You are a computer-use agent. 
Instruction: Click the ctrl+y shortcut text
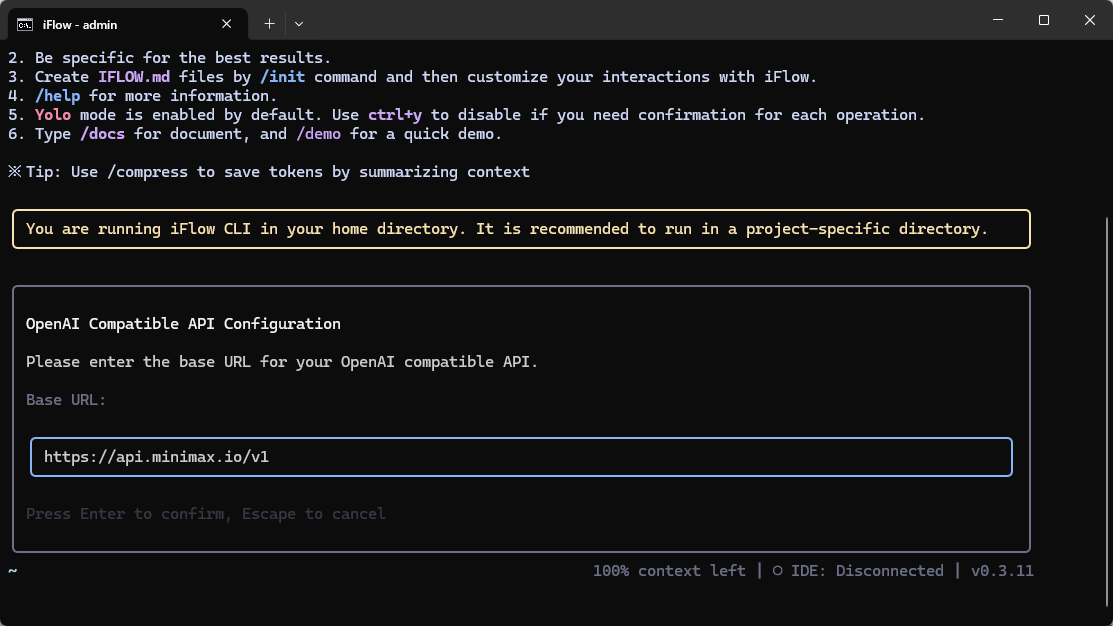coord(395,115)
